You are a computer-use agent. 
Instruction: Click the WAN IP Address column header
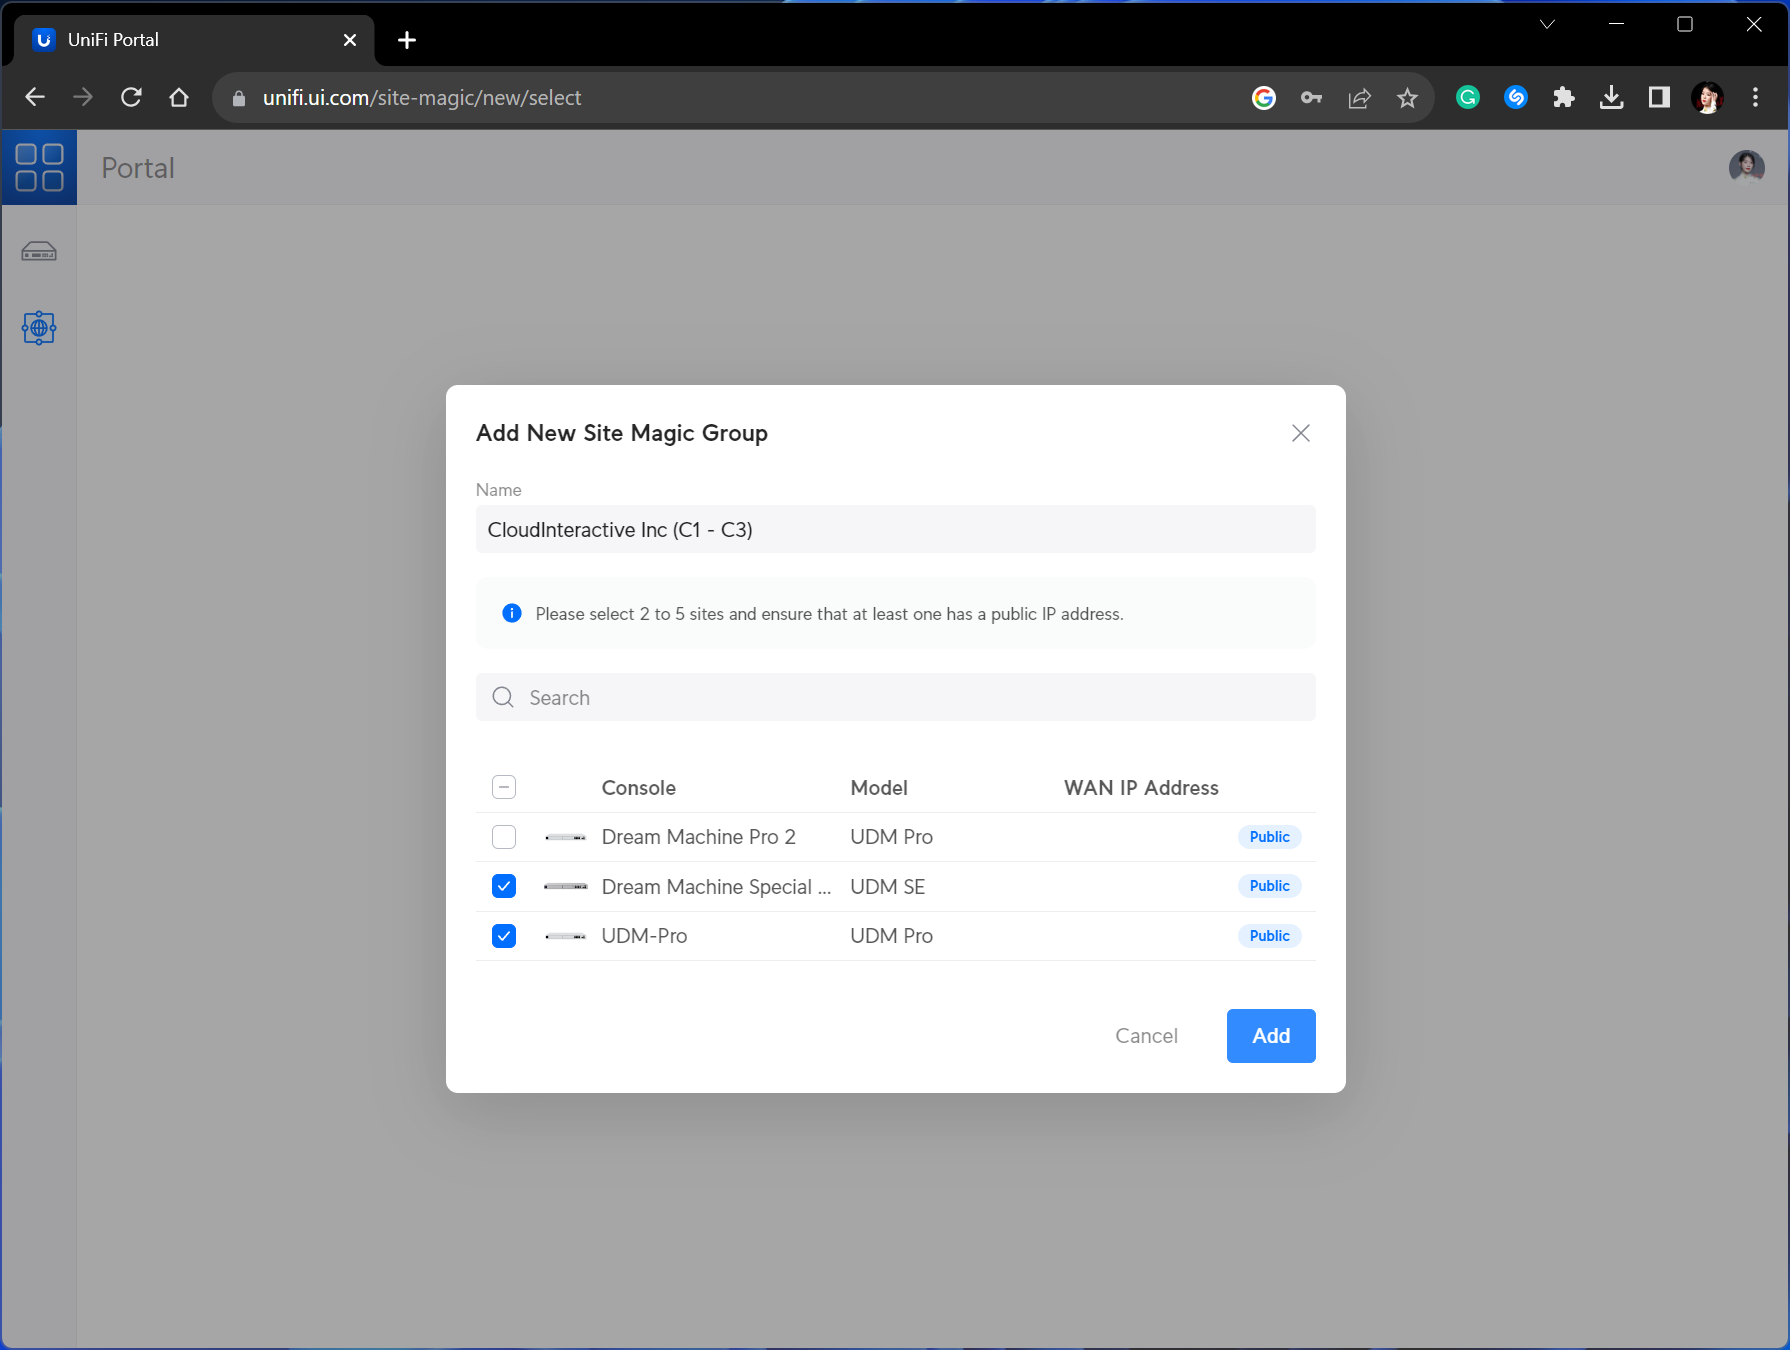click(1141, 788)
